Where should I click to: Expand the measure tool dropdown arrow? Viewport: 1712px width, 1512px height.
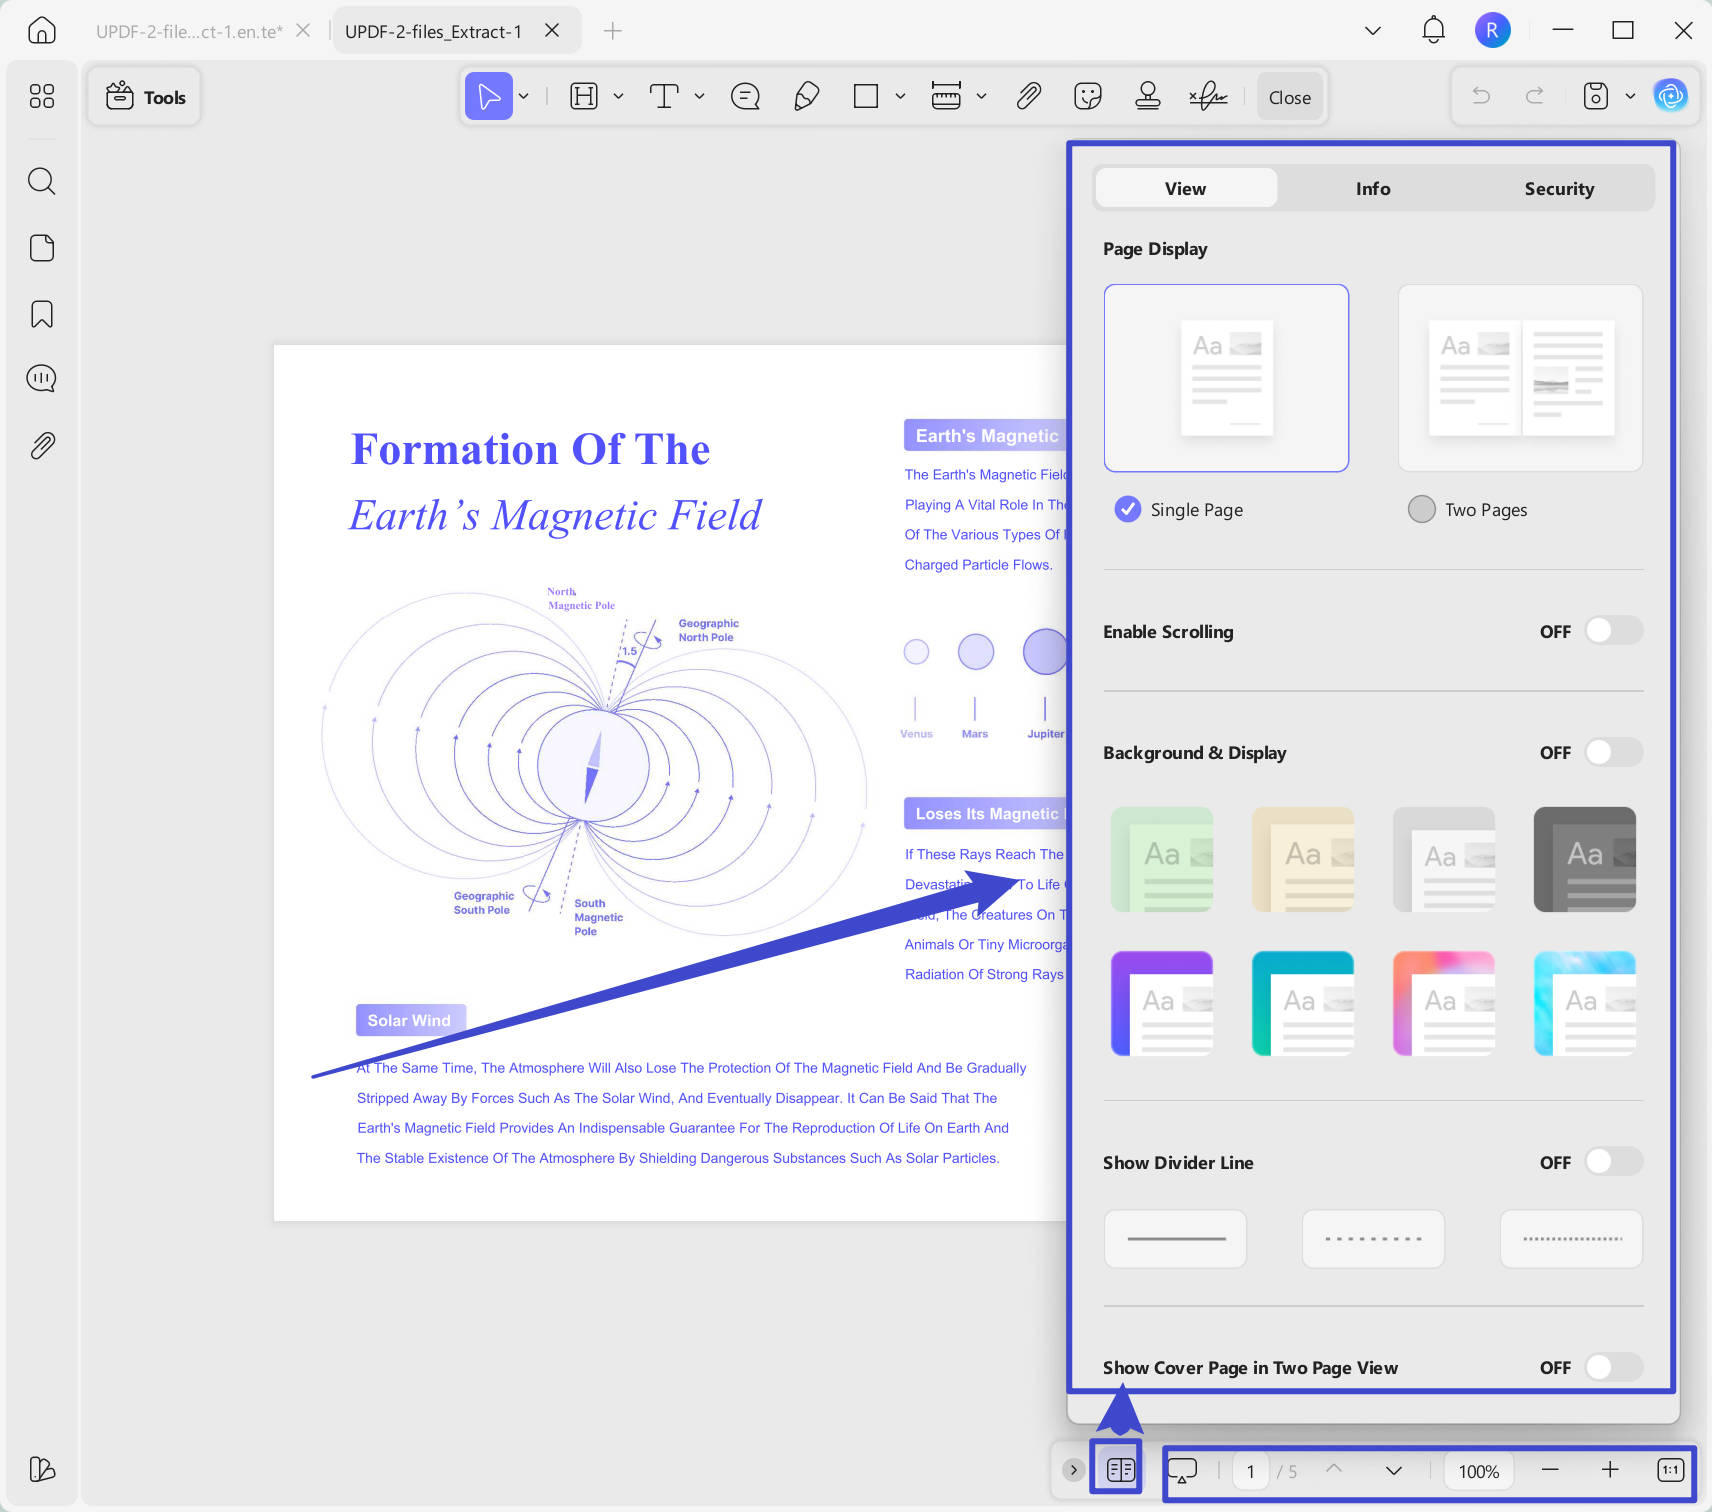pyautogui.click(x=981, y=96)
